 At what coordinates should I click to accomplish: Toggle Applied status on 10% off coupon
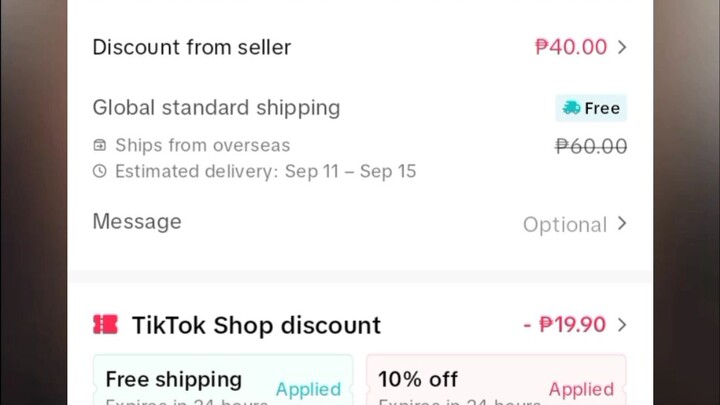581,389
